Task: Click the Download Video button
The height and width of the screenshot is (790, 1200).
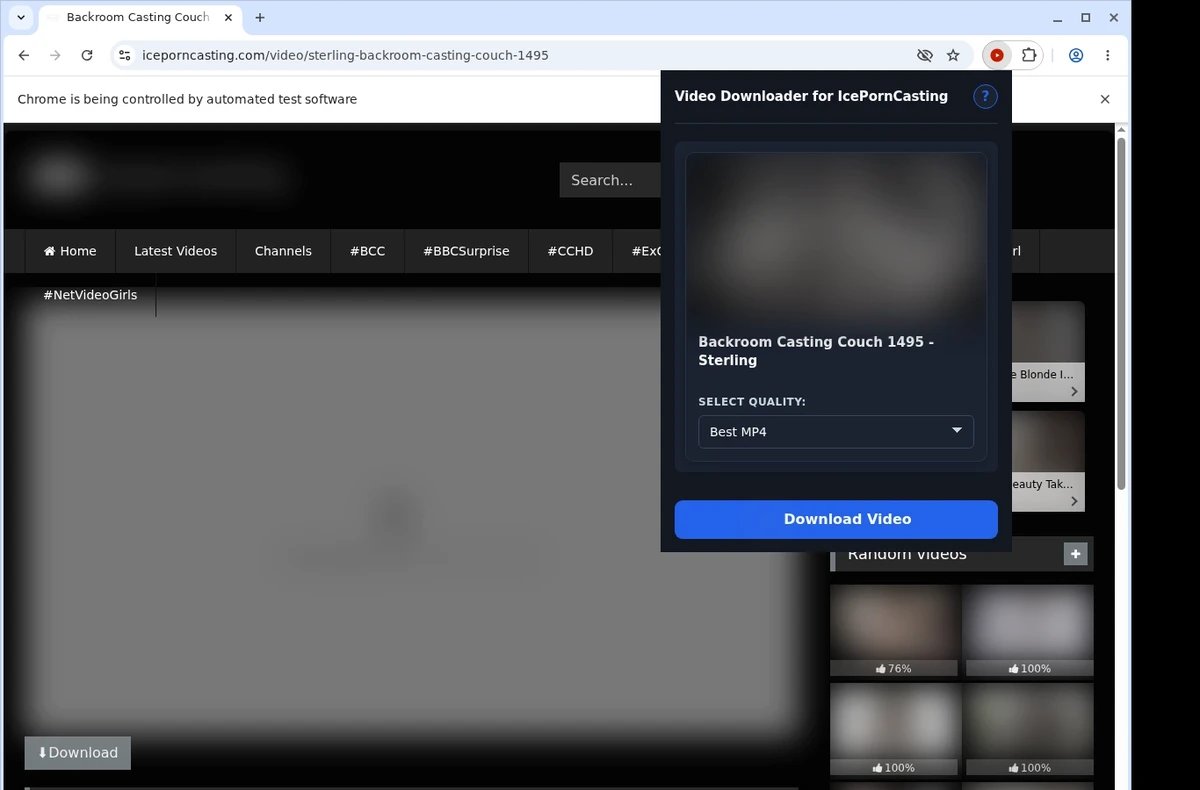Action: click(x=836, y=519)
